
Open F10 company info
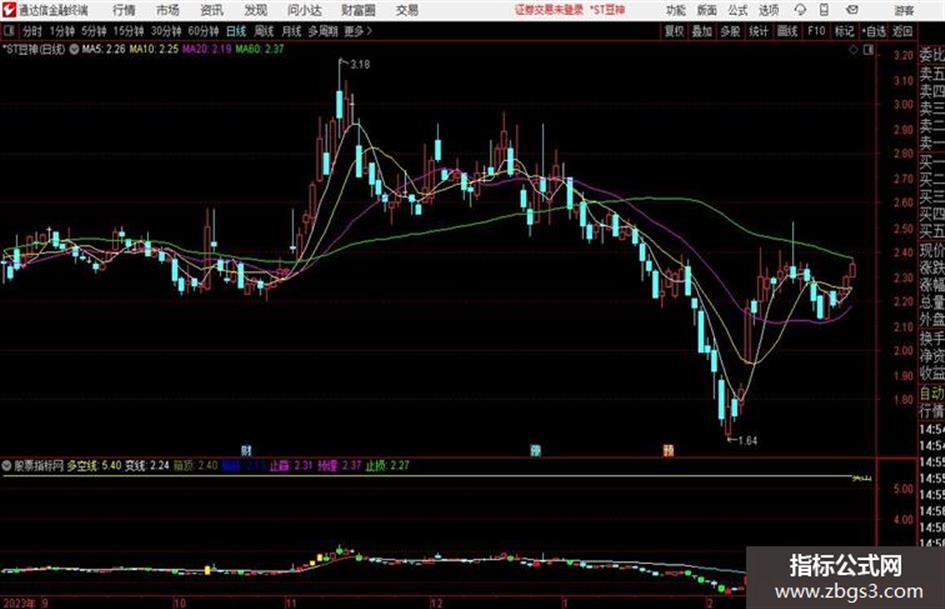(817, 31)
